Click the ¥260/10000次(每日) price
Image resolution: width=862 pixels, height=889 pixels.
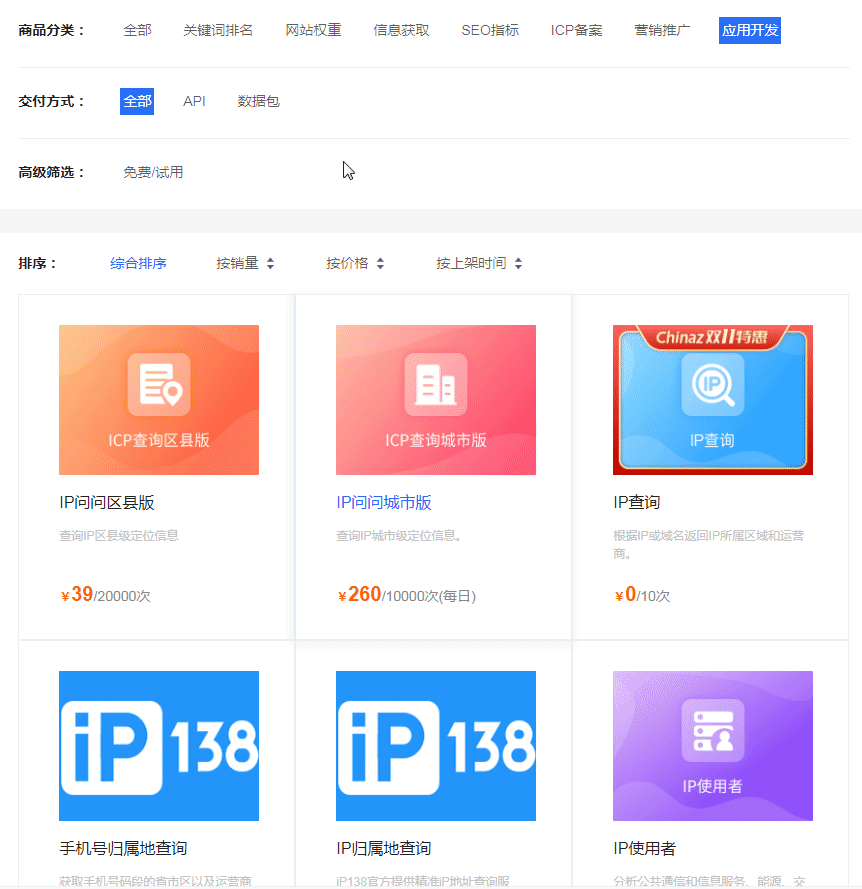pyautogui.click(x=406, y=595)
